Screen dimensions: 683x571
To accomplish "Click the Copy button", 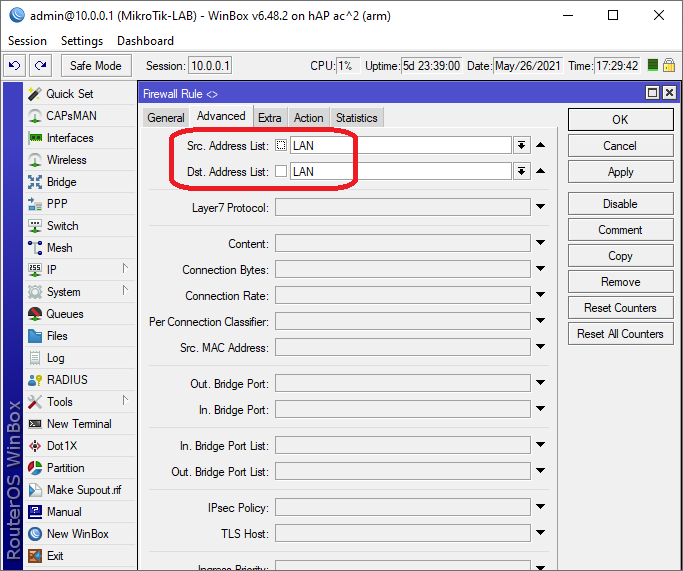I will [620, 256].
